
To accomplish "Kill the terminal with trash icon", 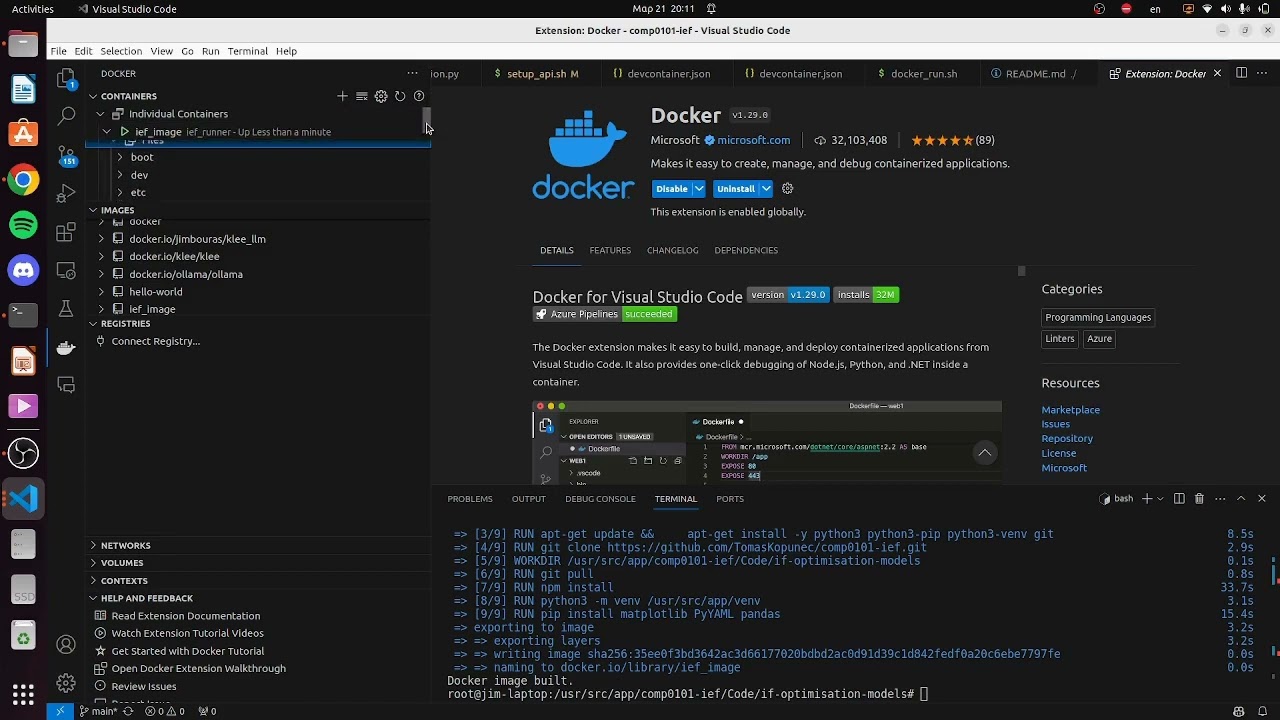I will pos(1199,498).
